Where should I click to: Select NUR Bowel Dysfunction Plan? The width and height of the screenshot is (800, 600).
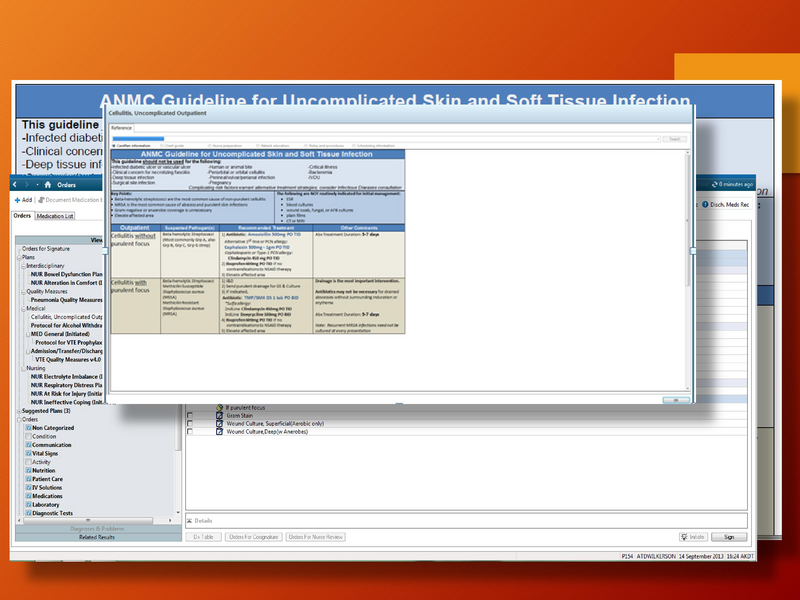coord(66,274)
